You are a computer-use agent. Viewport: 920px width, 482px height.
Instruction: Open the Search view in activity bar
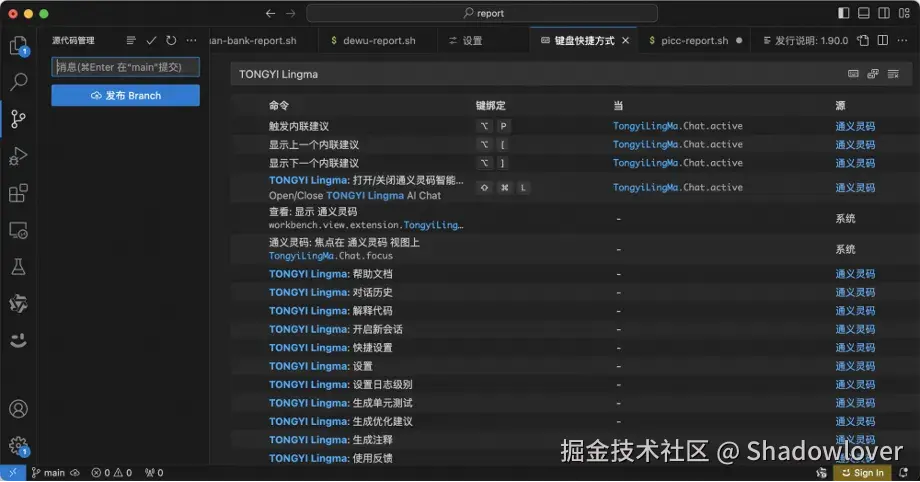18,82
